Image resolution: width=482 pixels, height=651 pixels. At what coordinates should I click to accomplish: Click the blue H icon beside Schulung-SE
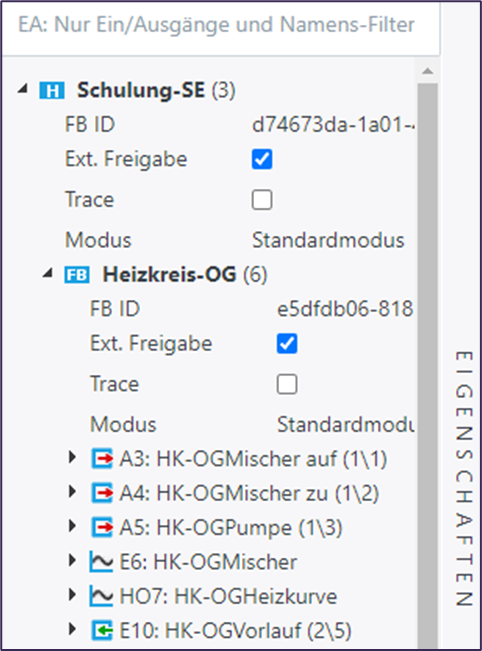pos(52,91)
